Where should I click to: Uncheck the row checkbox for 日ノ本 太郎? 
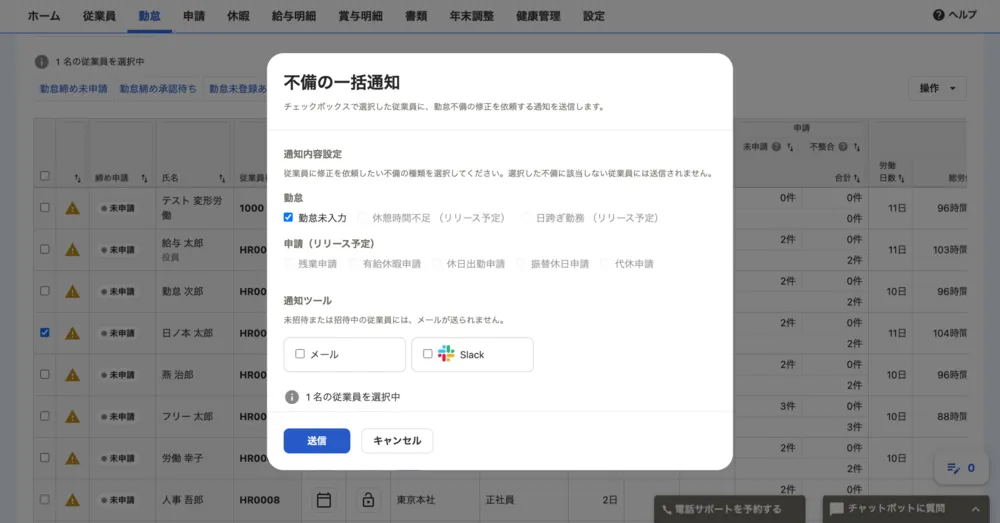[45, 332]
